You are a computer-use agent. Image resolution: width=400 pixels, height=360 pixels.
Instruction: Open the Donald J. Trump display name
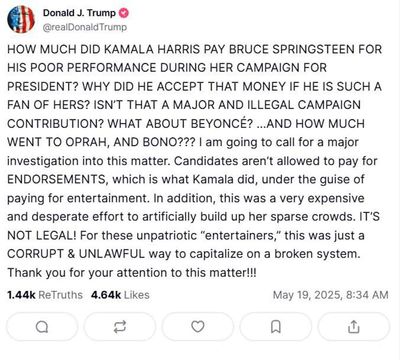[x=79, y=13]
